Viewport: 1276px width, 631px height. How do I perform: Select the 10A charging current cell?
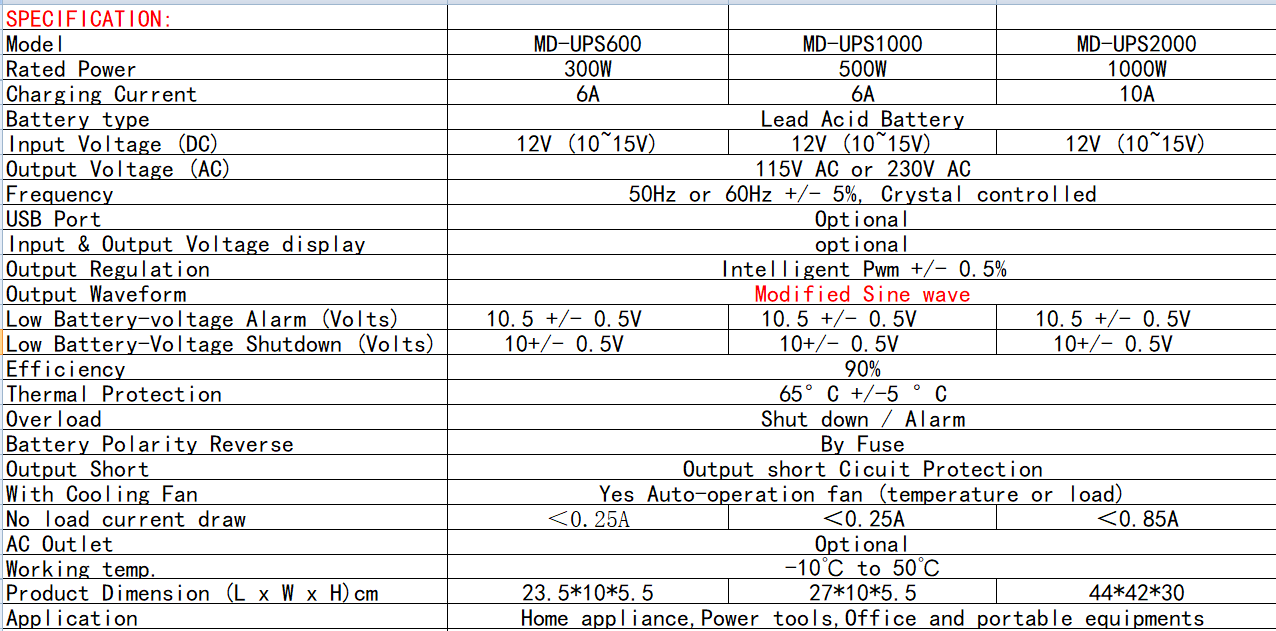pos(1136,94)
